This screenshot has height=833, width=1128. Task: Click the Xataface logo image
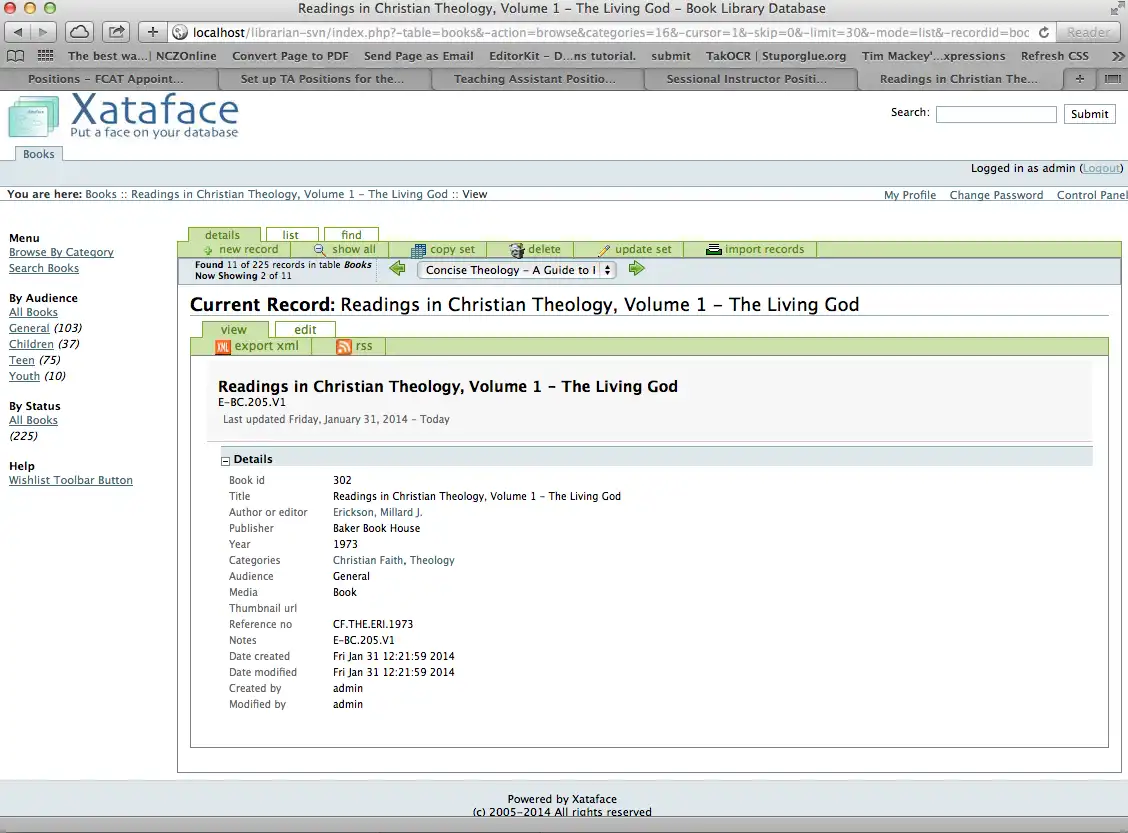click(123, 115)
